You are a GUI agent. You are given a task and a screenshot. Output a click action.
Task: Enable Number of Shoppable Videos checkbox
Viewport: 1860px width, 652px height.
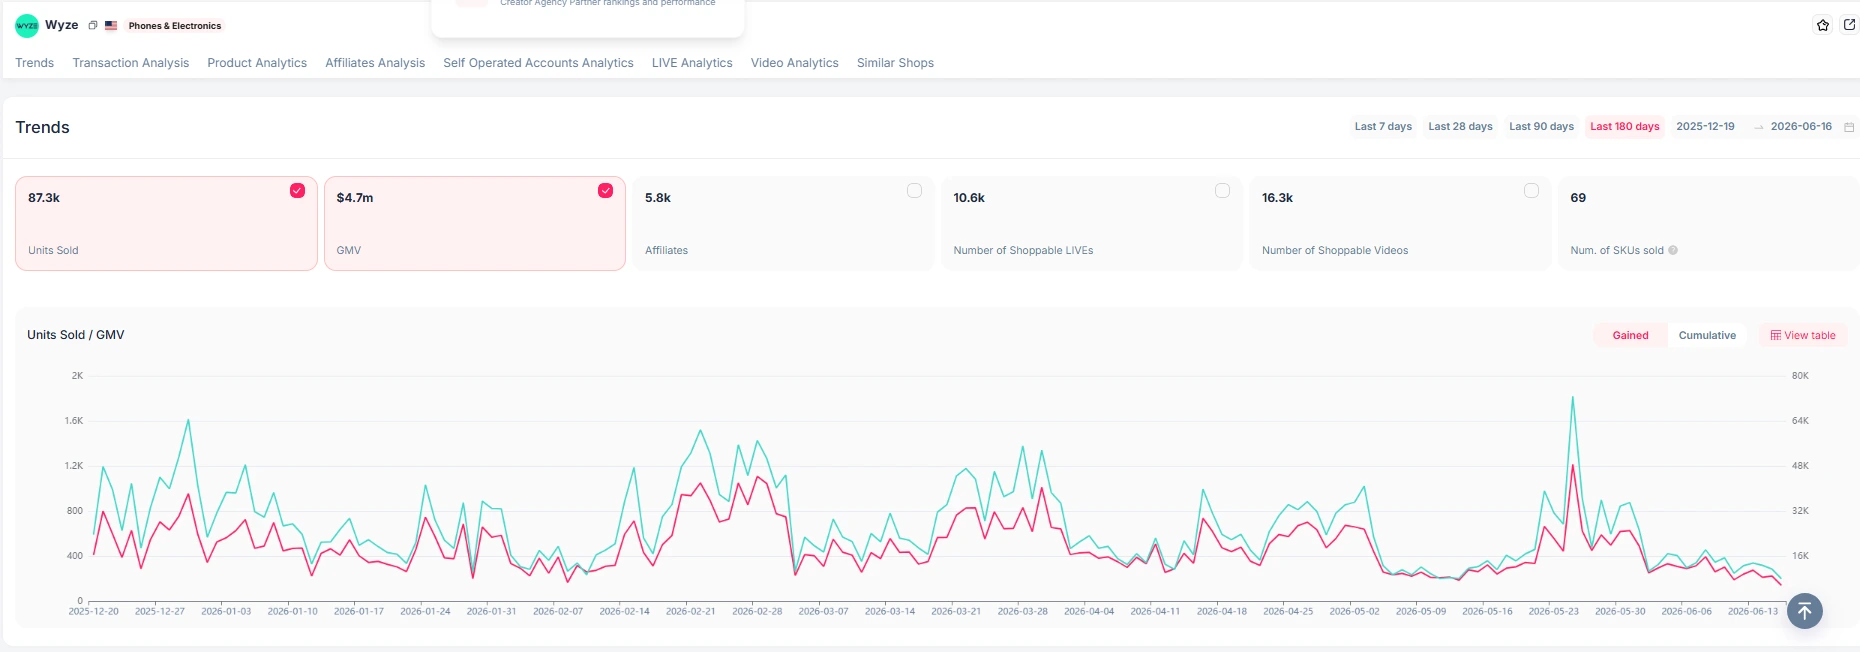tap(1531, 191)
